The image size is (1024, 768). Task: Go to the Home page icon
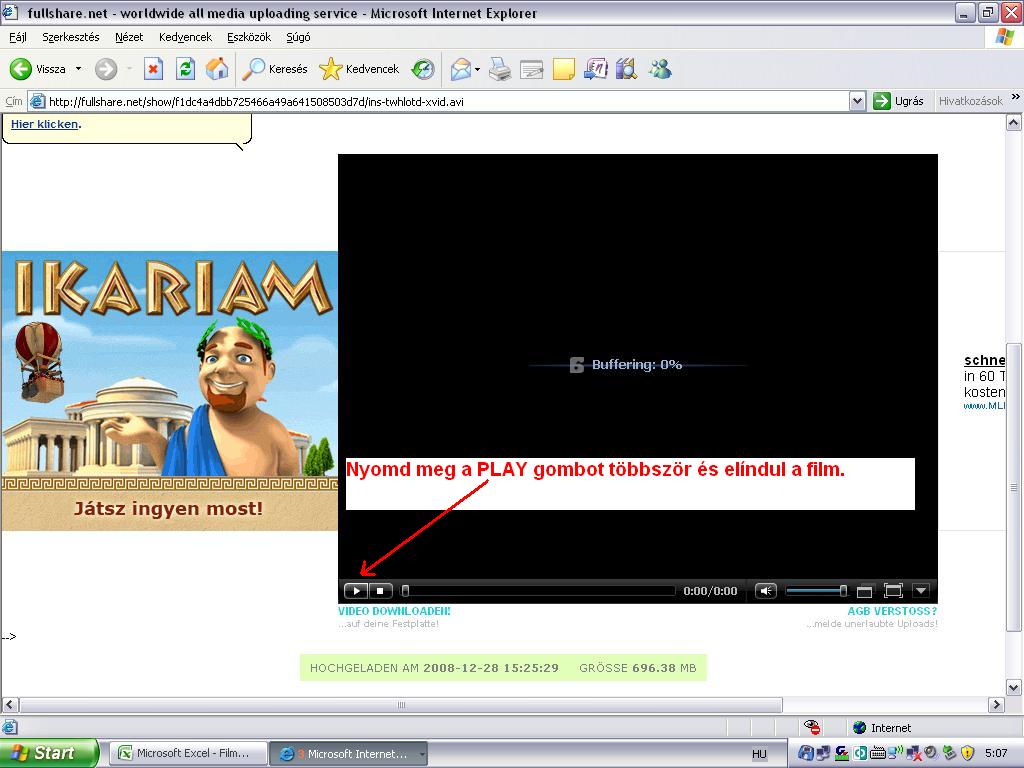click(x=217, y=69)
